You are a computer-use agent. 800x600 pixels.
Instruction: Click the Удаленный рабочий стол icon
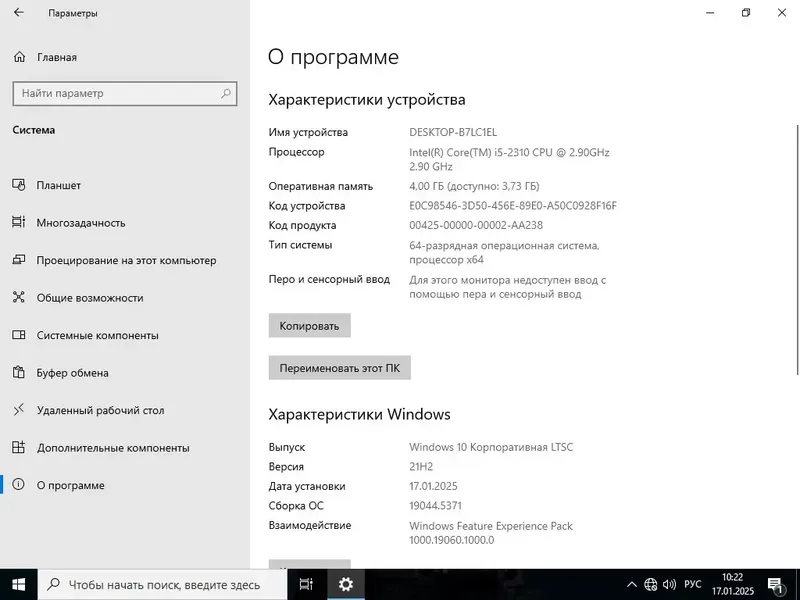19,410
